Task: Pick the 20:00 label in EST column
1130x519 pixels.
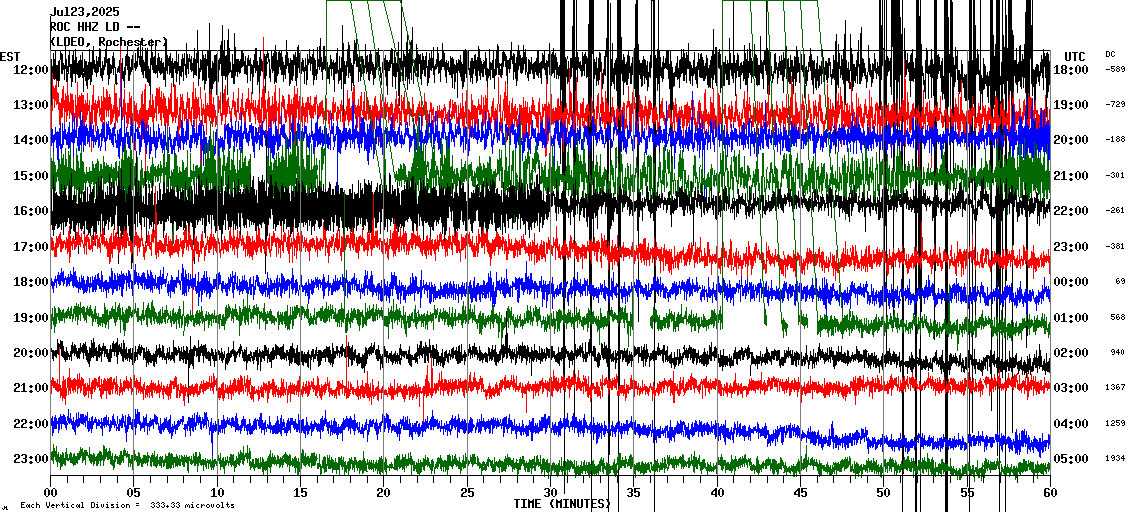Action: coord(30,352)
